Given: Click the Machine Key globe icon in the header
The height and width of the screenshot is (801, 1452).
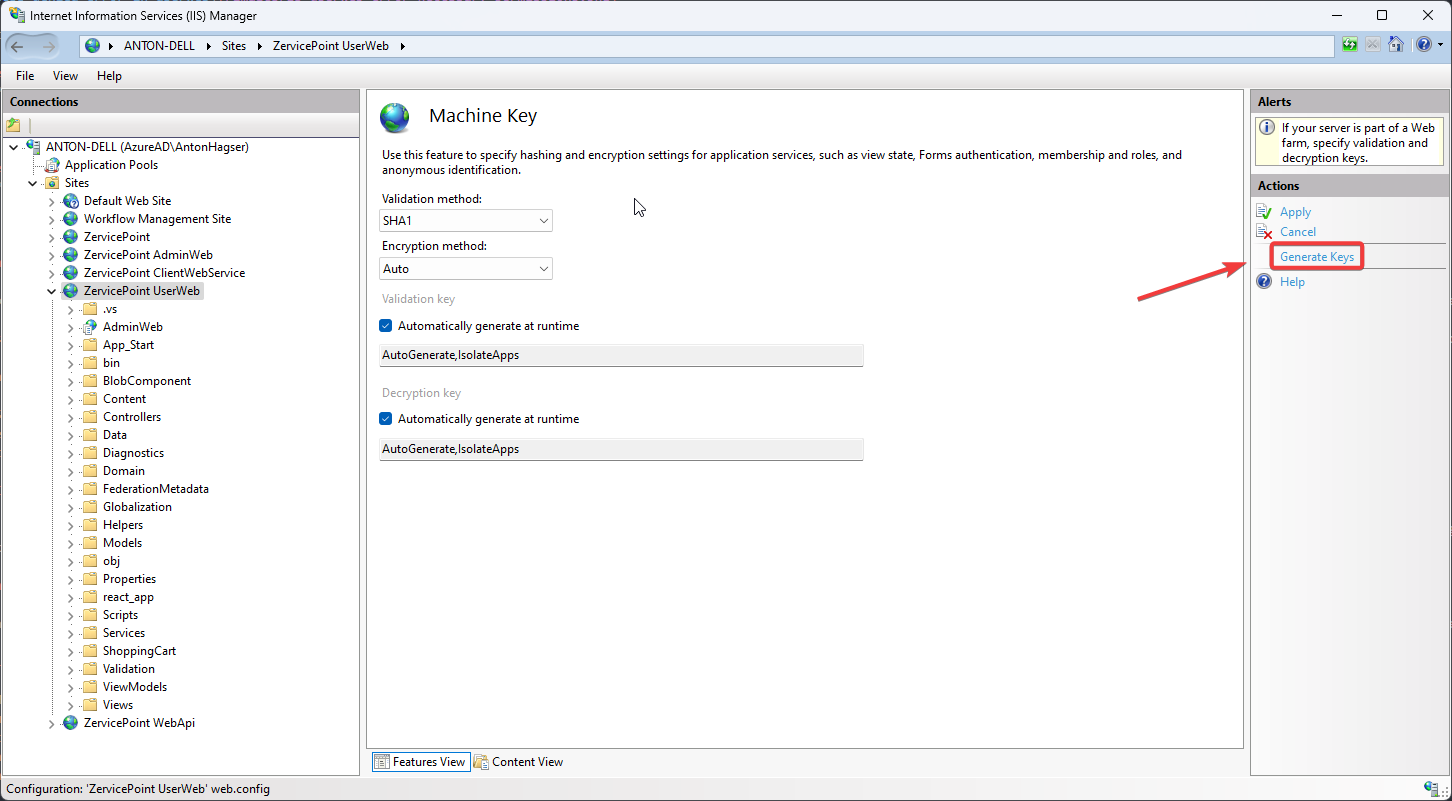Looking at the screenshot, I should pyautogui.click(x=394, y=117).
